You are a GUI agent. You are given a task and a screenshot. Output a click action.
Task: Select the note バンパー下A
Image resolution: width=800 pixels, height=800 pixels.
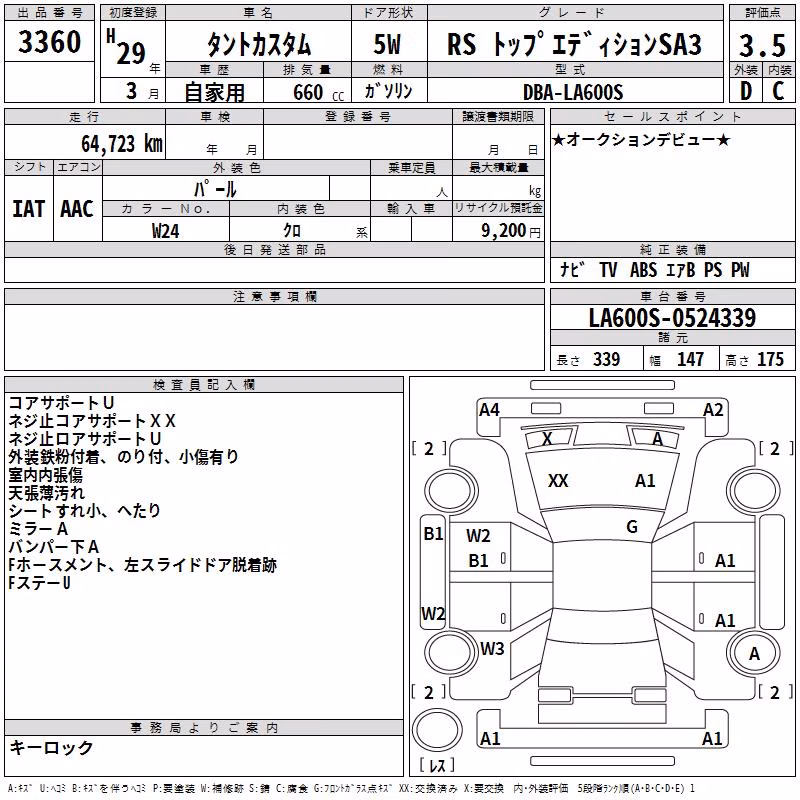coord(54,547)
